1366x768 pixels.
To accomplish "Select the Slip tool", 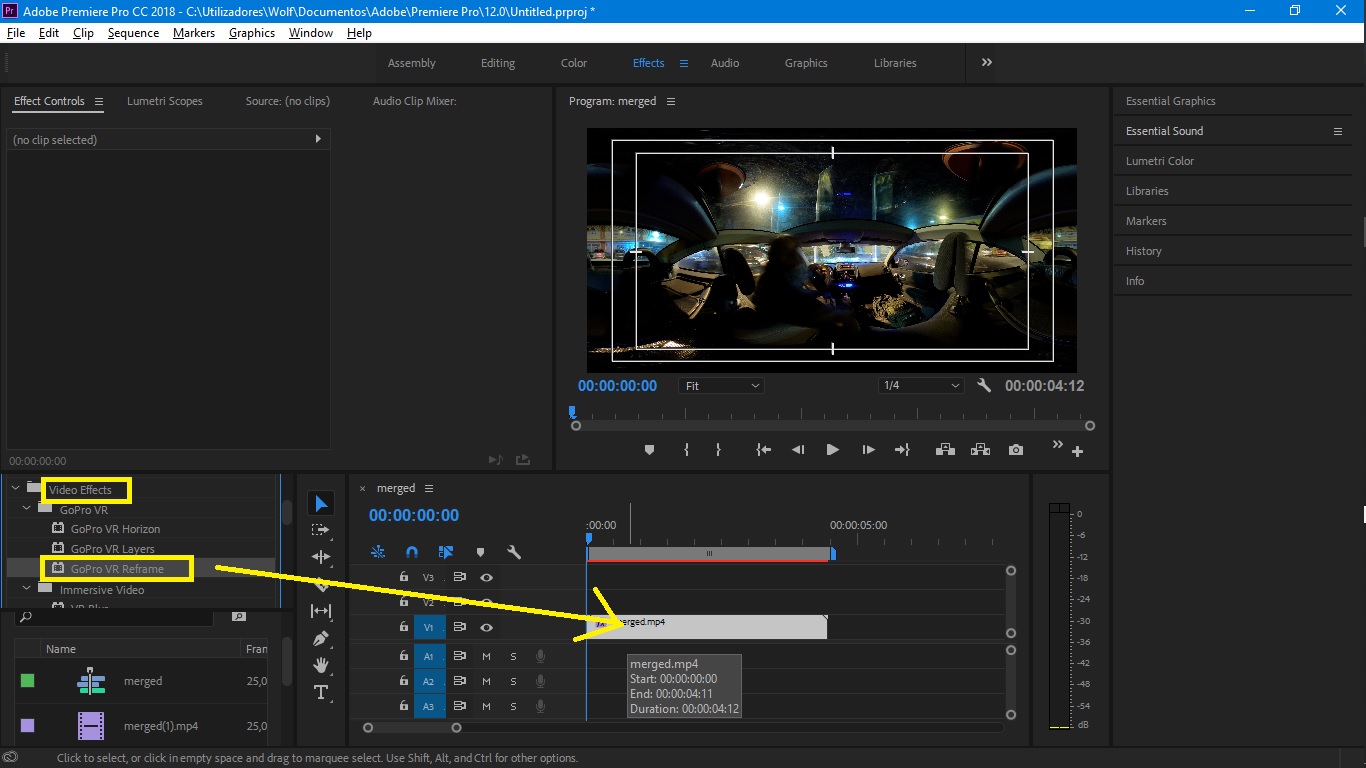I will (x=320, y=611).
